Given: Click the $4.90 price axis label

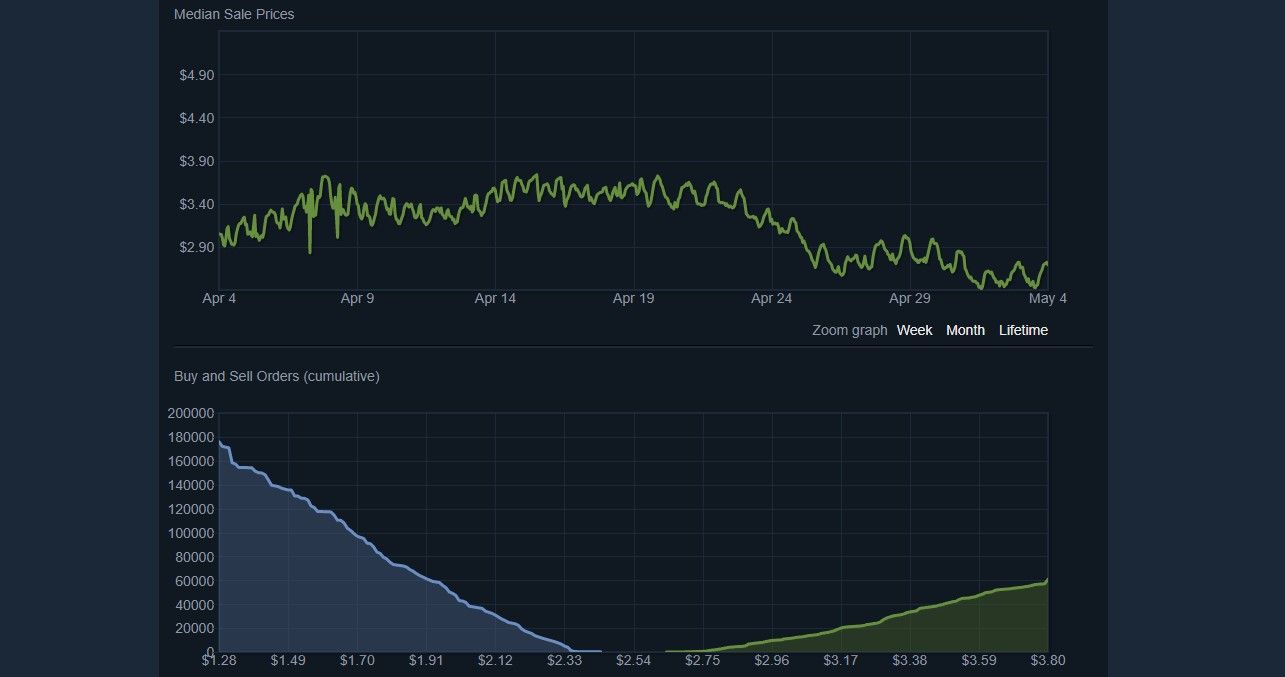Looking at the screenshot, I should [x=196, y=75].
